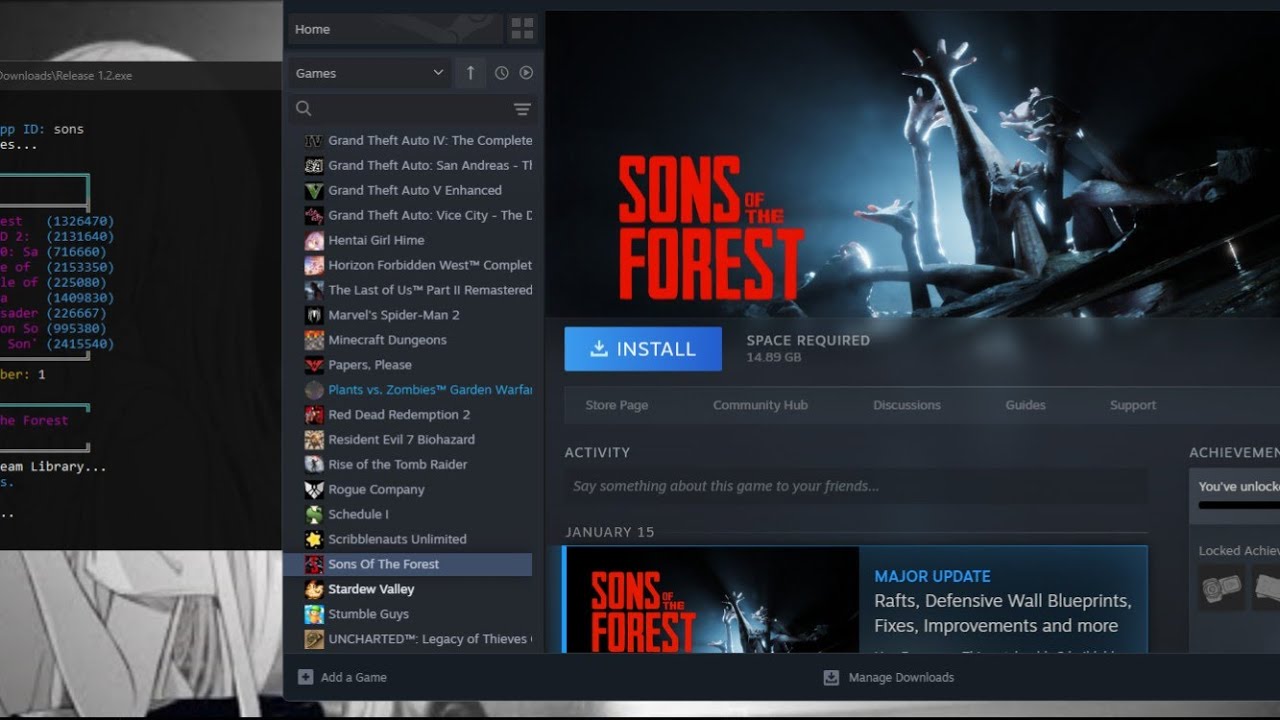
Task: Select Sons Of The Forest in library
Action: coord(408,565)
